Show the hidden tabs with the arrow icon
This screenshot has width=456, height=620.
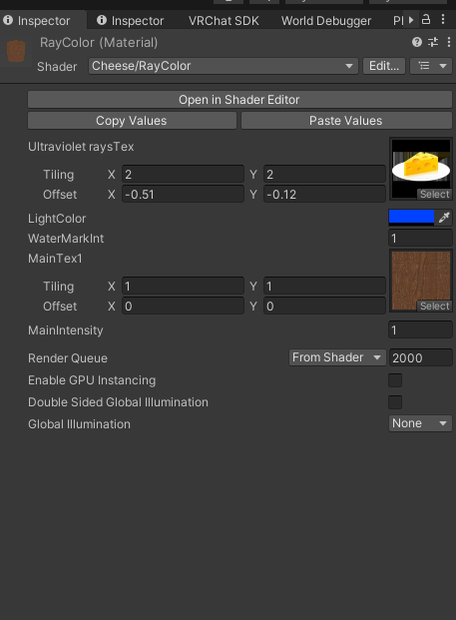click(411, 20)
